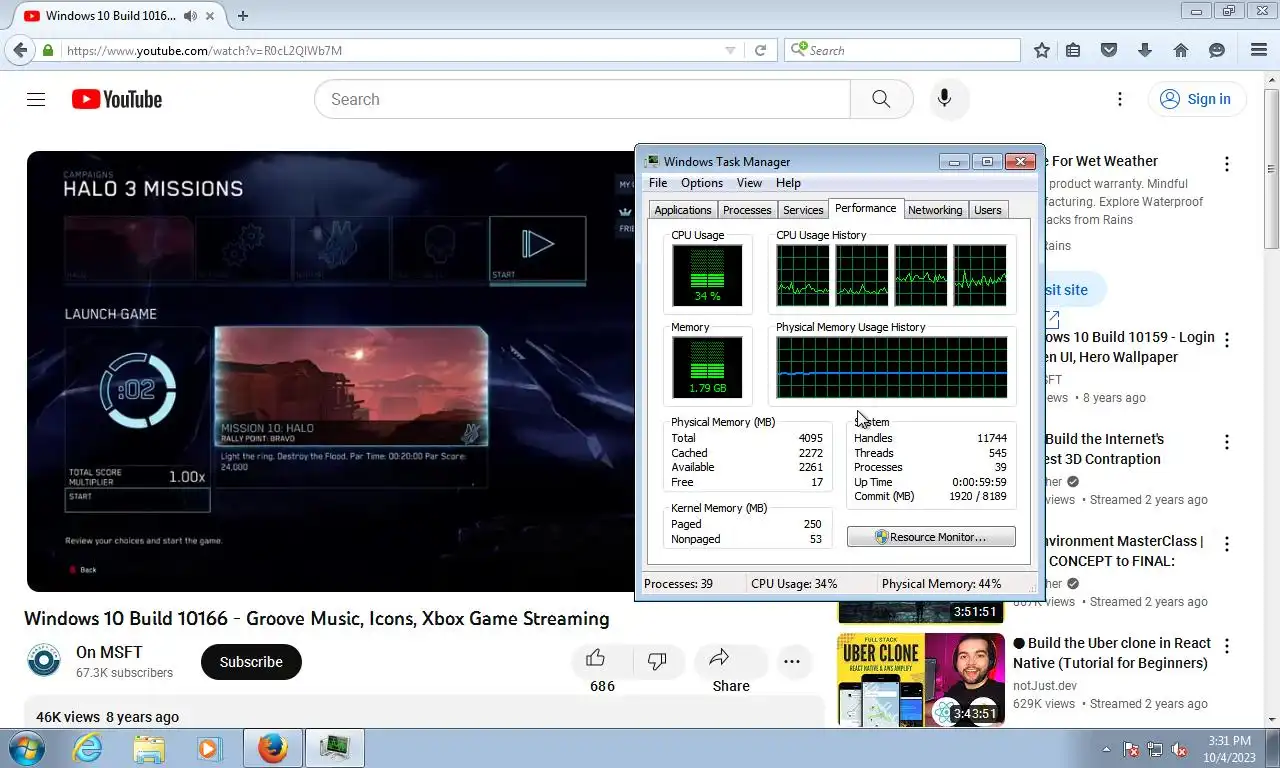The image size is (1280, 768).
Task: Click the Memory 1.79 GB gauge
Action: pyautogui.click(x=707, y=367)
